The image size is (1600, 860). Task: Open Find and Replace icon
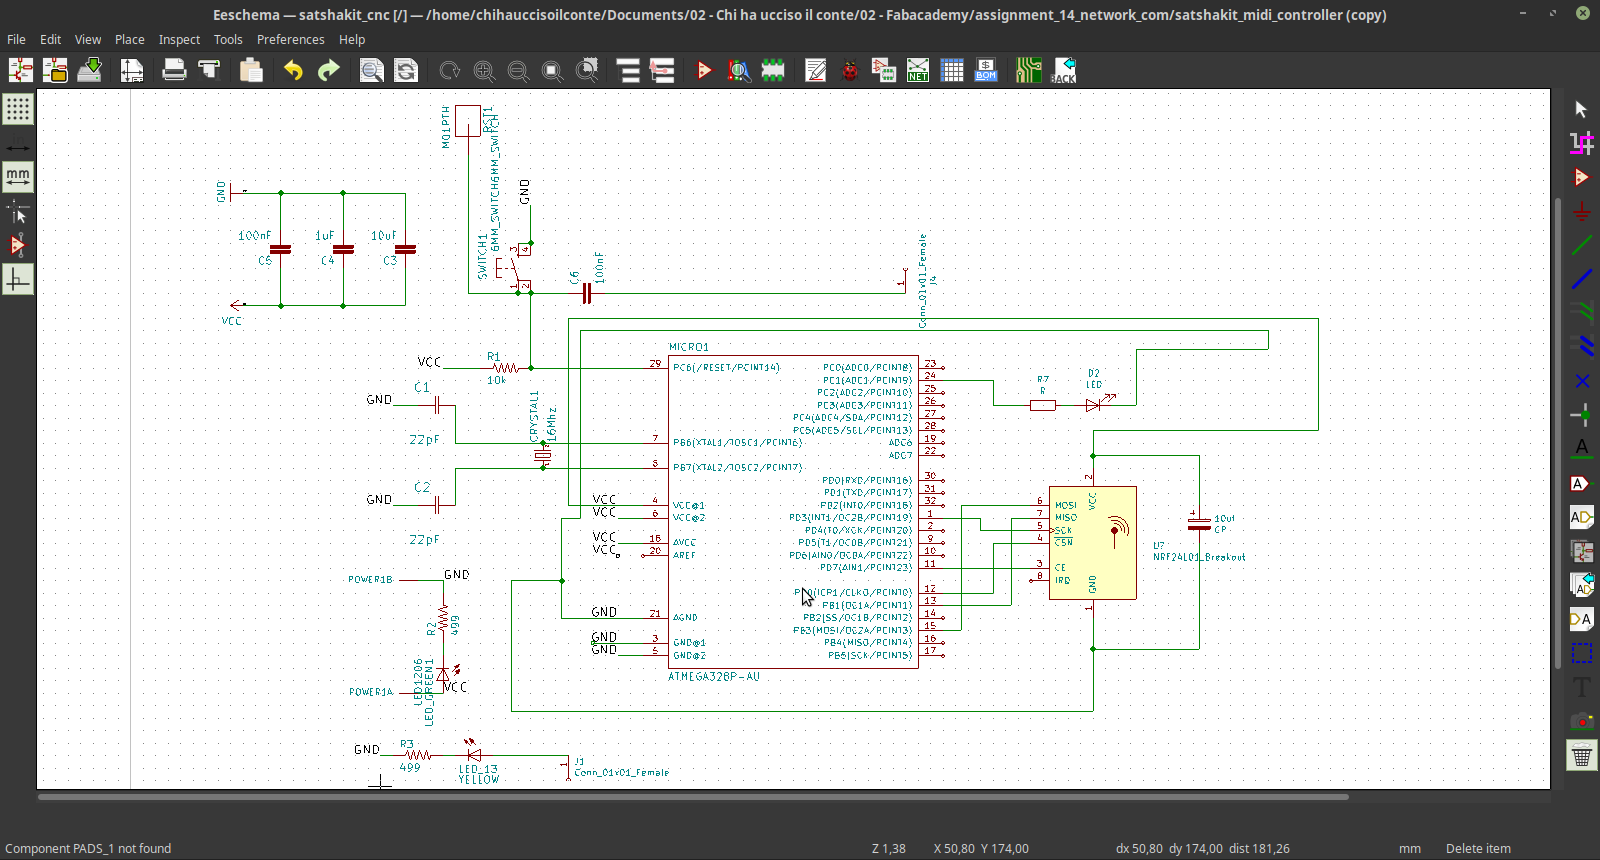405,70
